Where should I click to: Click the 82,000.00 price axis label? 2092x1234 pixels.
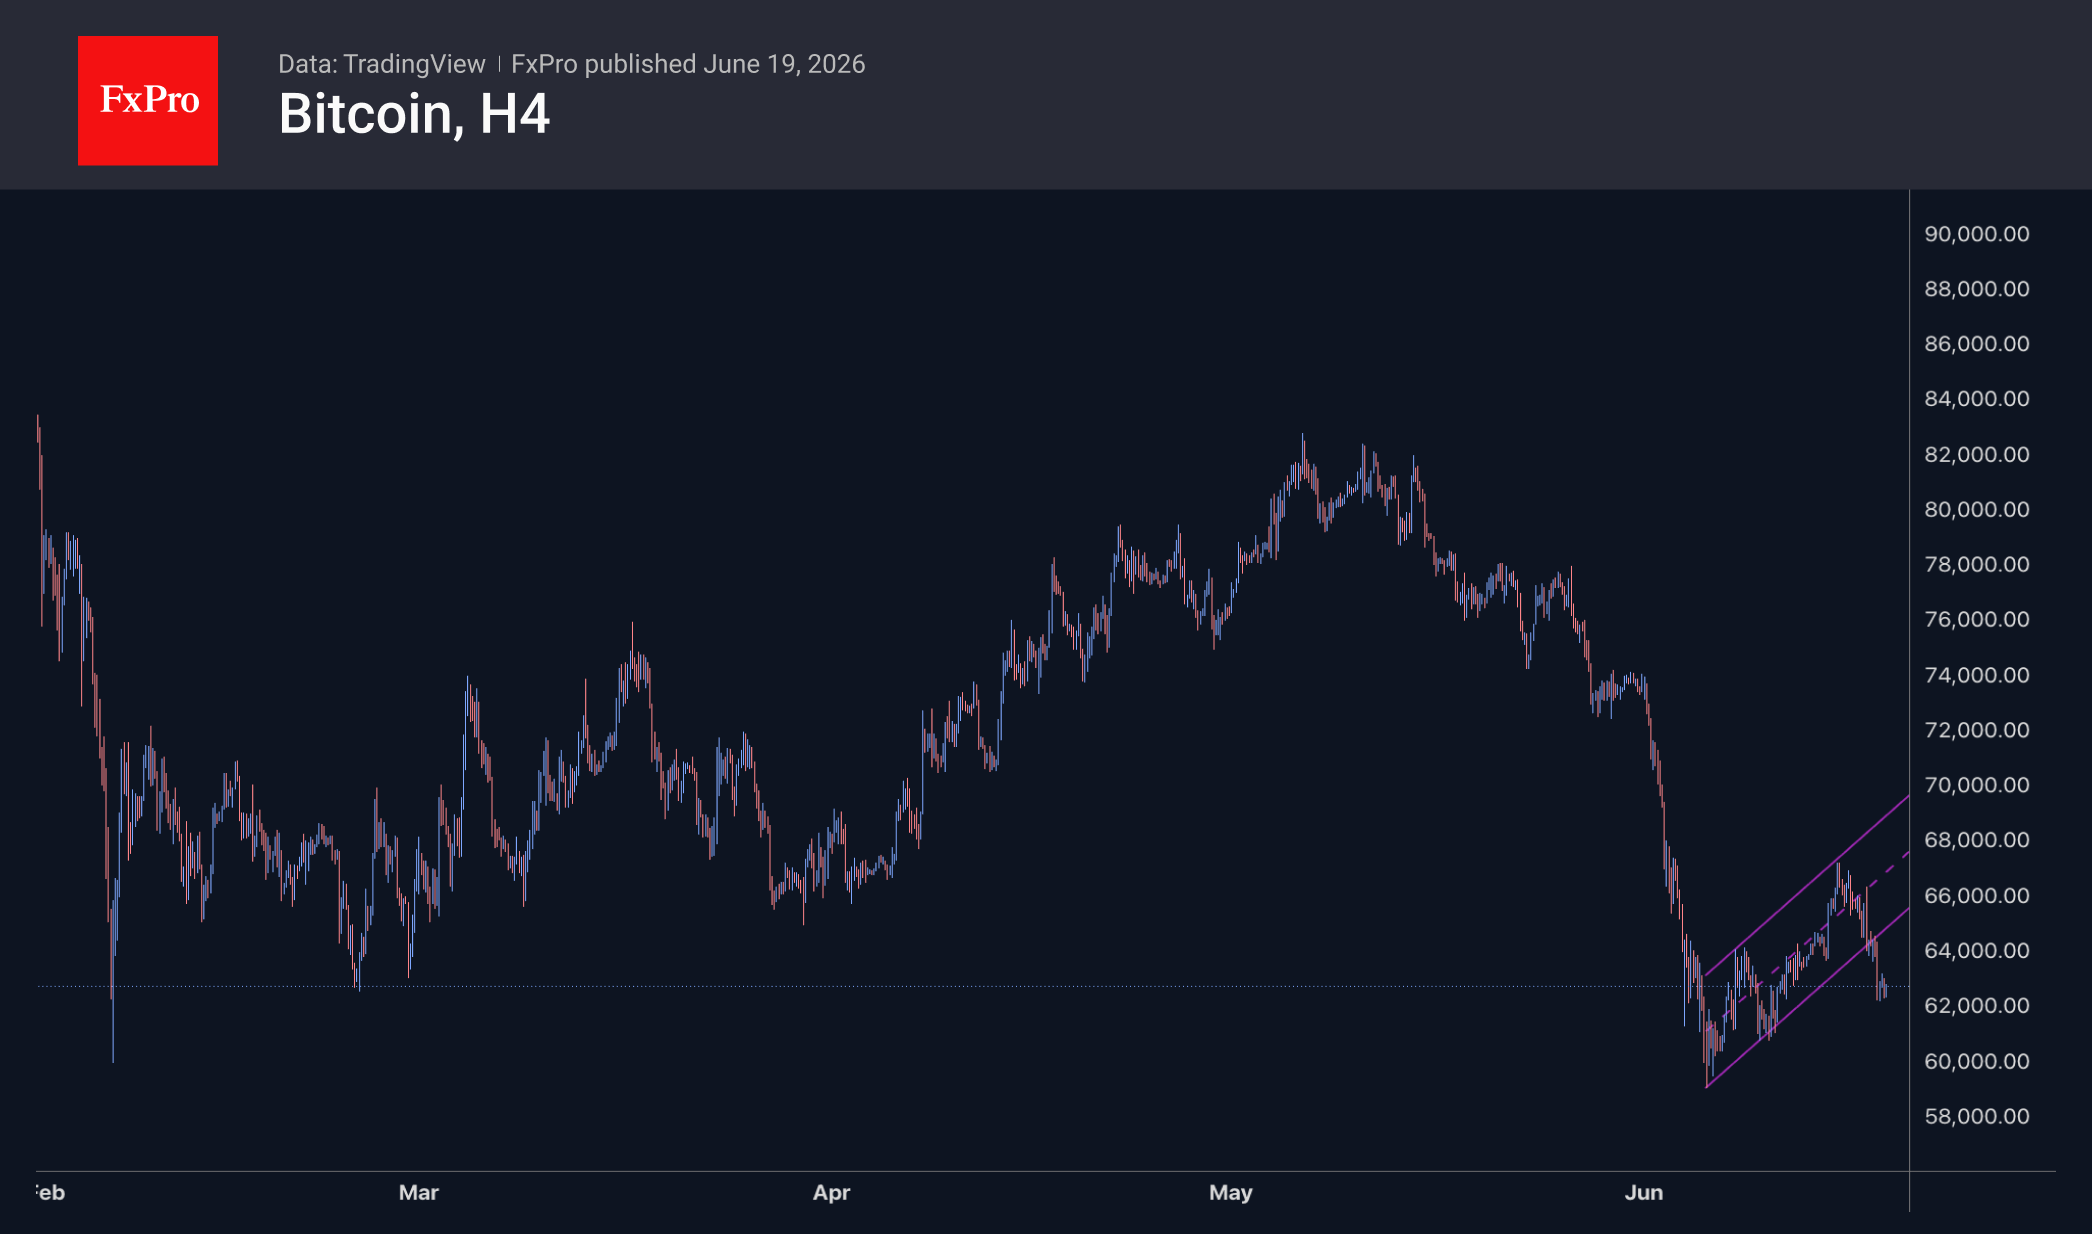pos(1977,455)
